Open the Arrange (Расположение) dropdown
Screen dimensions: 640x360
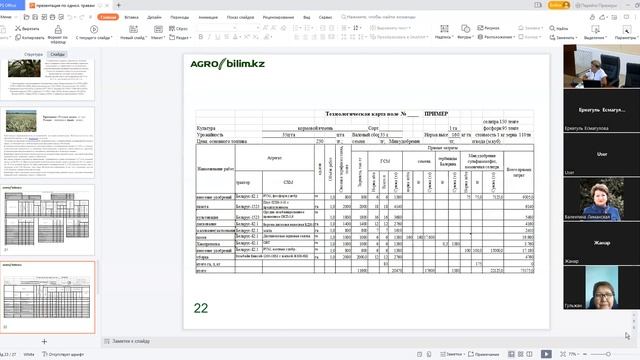(497, 37)
